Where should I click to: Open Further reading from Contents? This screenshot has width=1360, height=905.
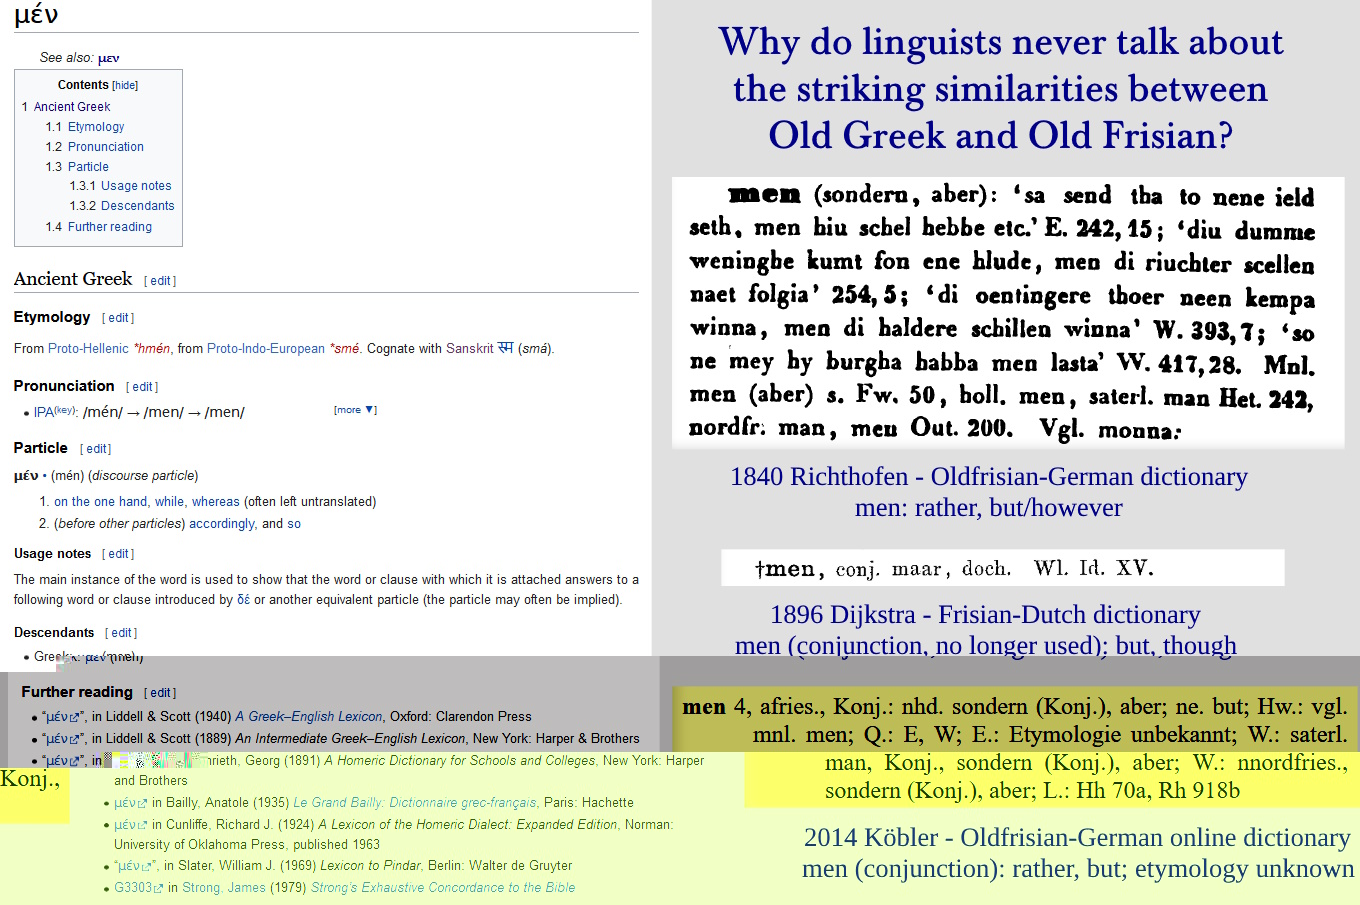[109, 227]
